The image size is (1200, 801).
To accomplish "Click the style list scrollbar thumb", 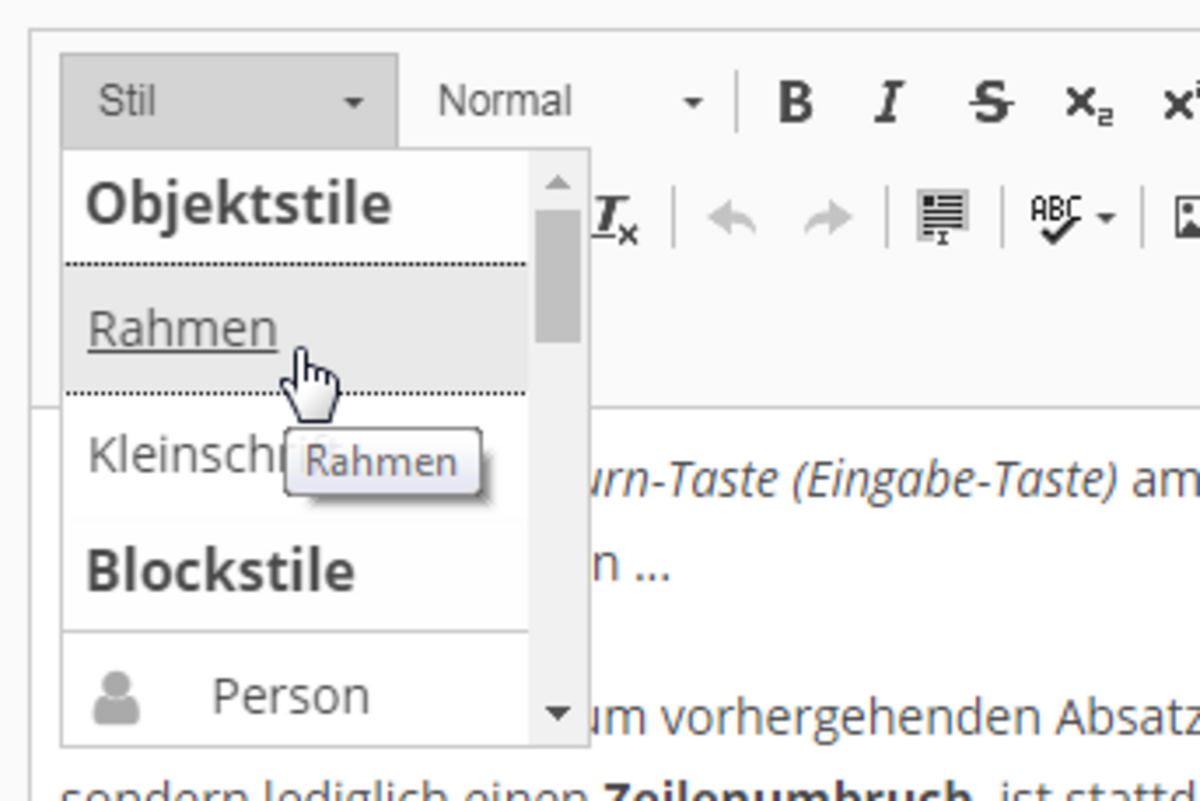I will coord(558,276).
